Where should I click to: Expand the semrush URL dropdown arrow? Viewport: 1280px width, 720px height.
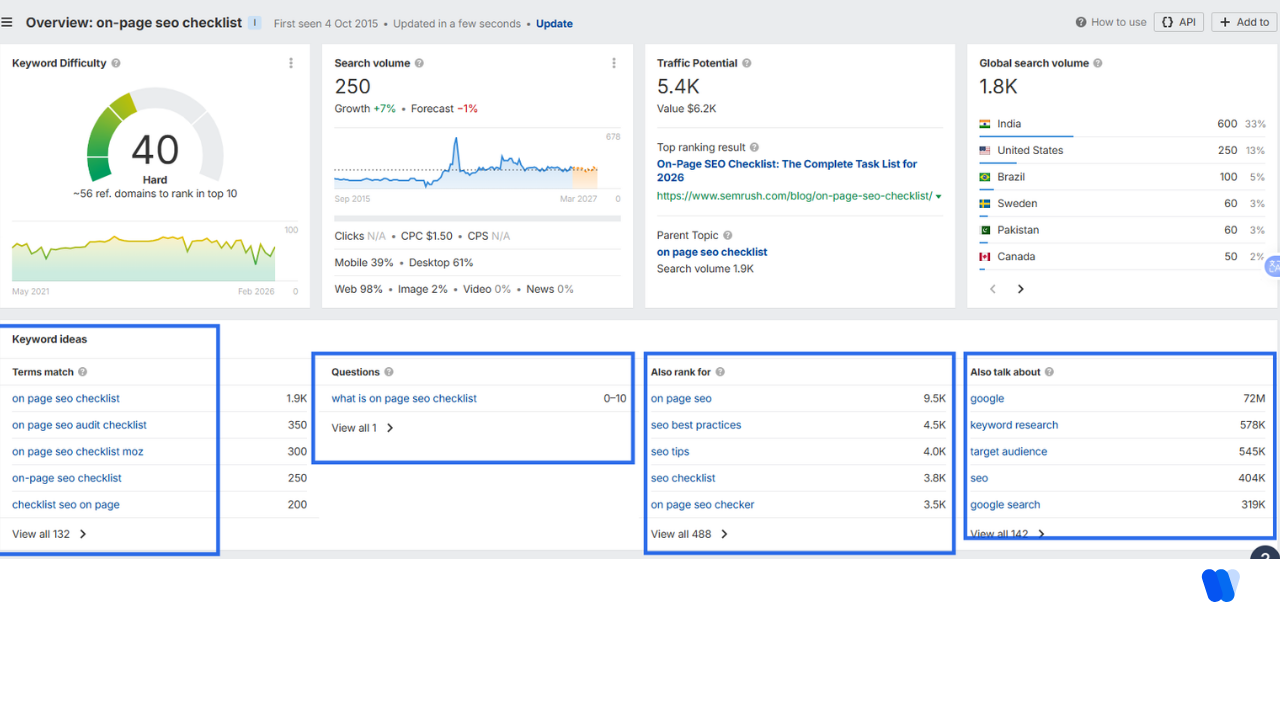click(x=938, y=197)
